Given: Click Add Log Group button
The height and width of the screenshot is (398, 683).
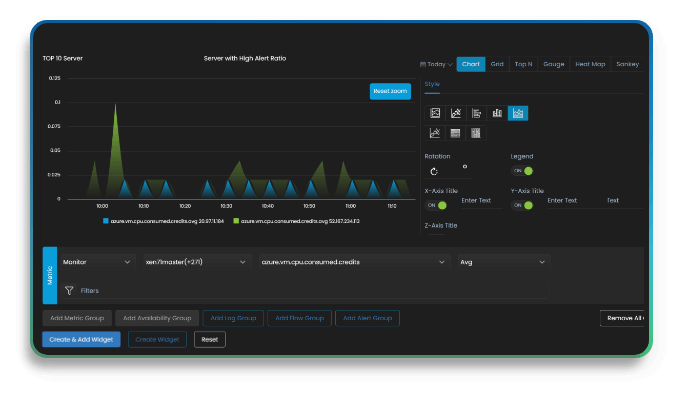Looking at the screenshot, I should pos(233,318).
